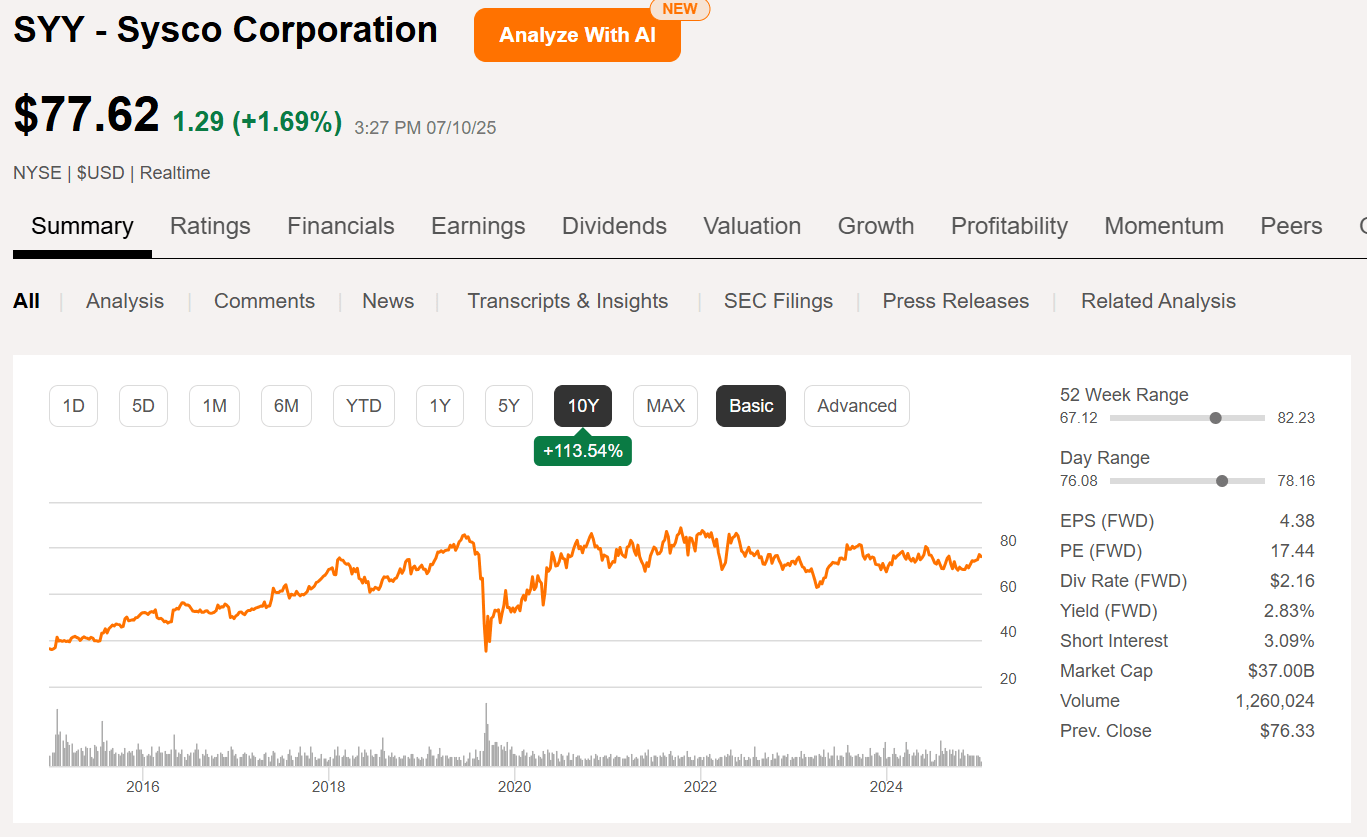This screenshot has height=837, width=1367.
Task: Open the Valuation tab
Action: [x=752, y=226]
